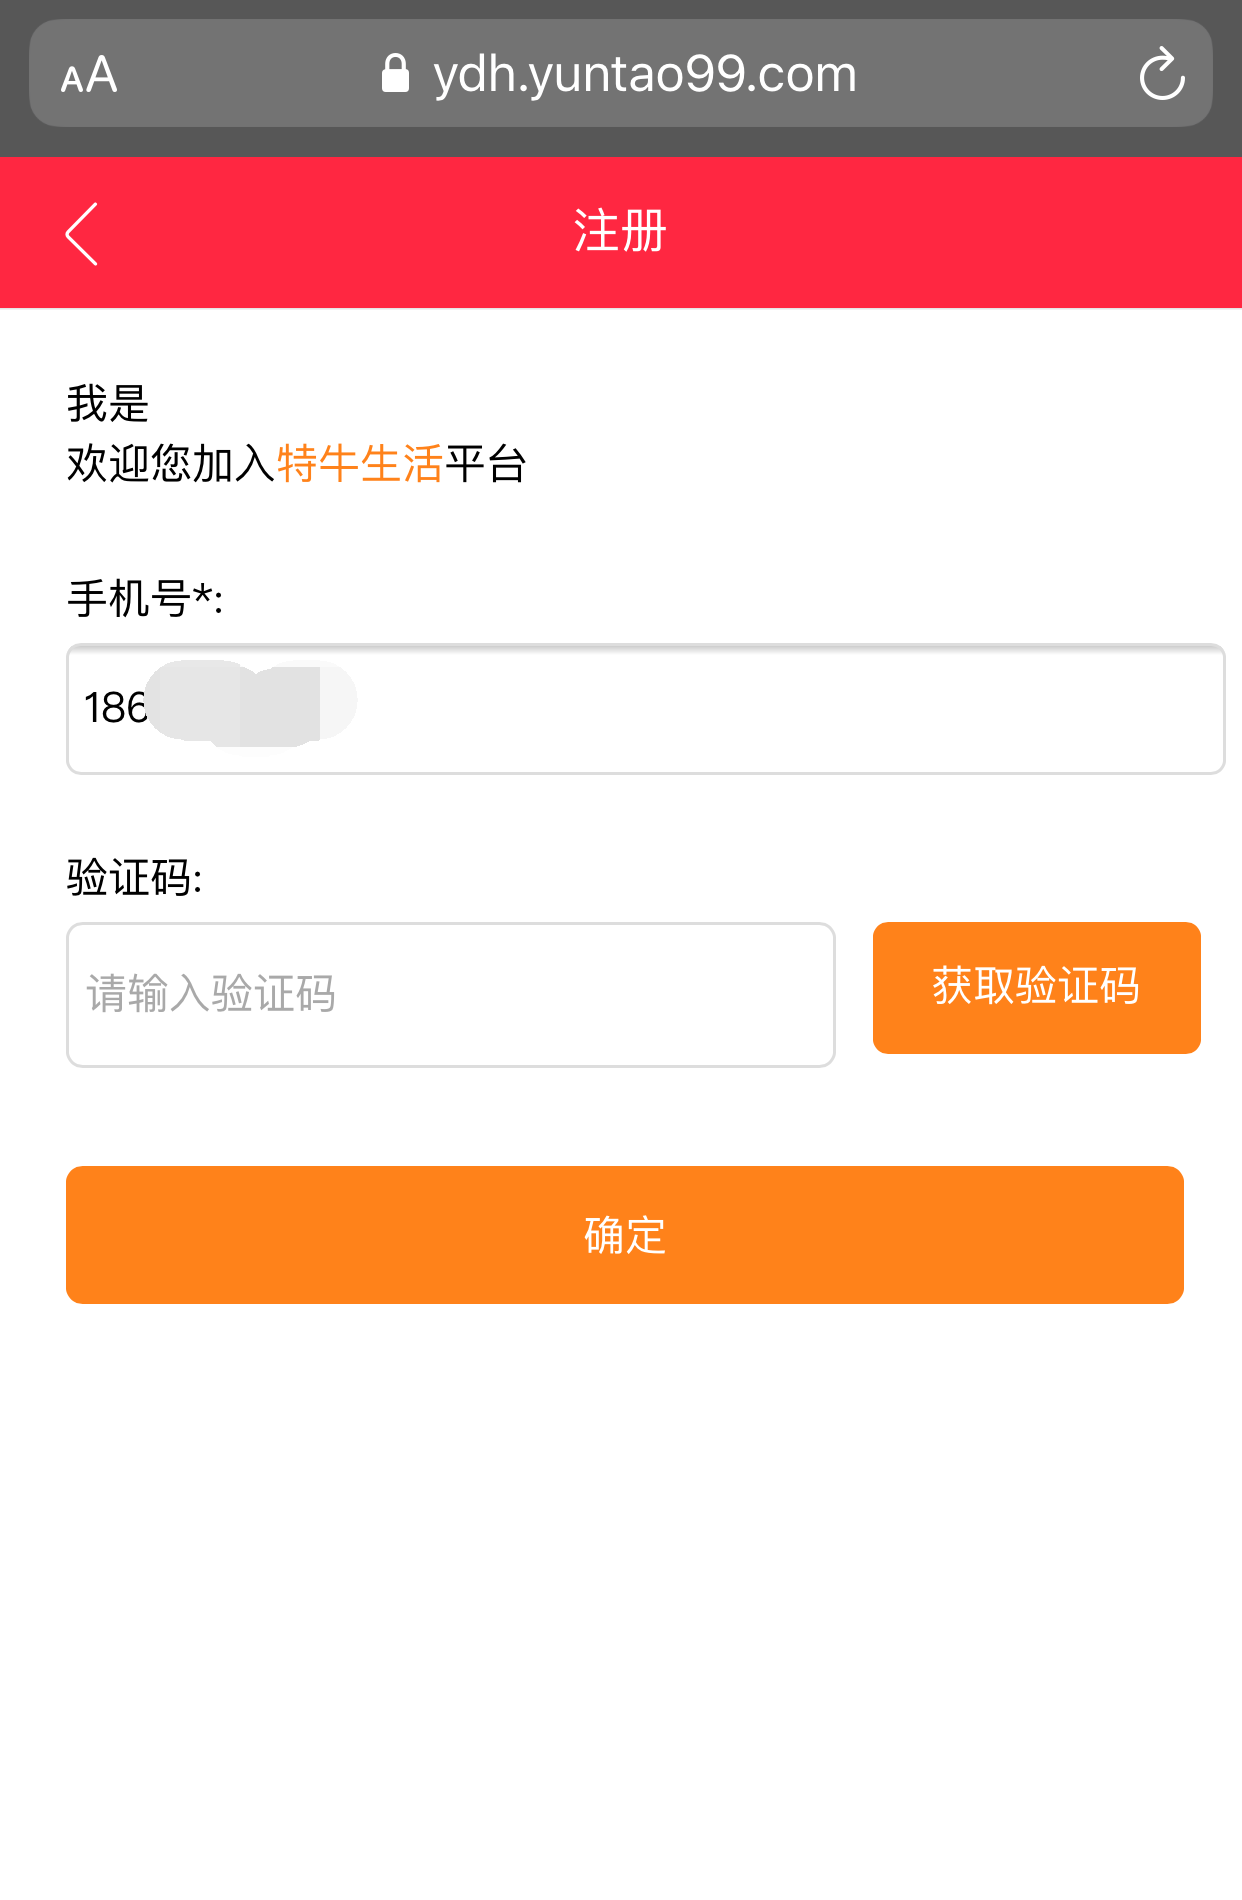1242x1900 pixels.
Task: Click the asterisk after 手机号
Action: tap(203, 595)
